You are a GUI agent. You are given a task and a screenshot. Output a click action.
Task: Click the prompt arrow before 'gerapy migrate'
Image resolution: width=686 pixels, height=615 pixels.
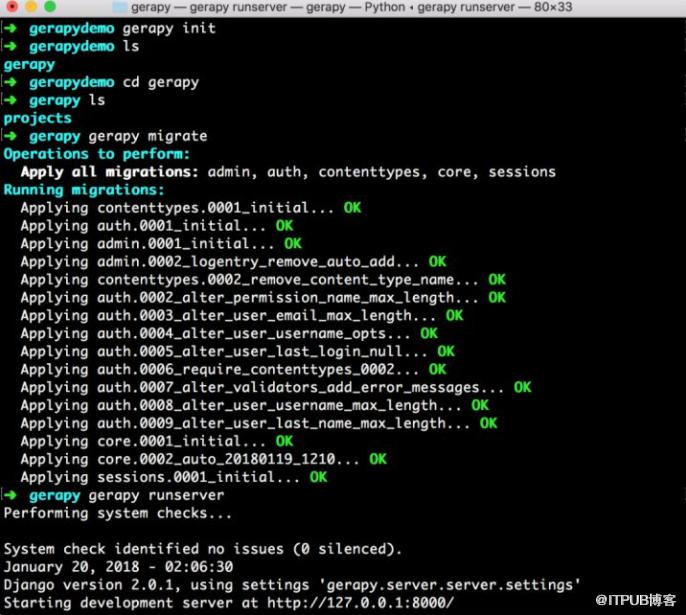[10, 136]
